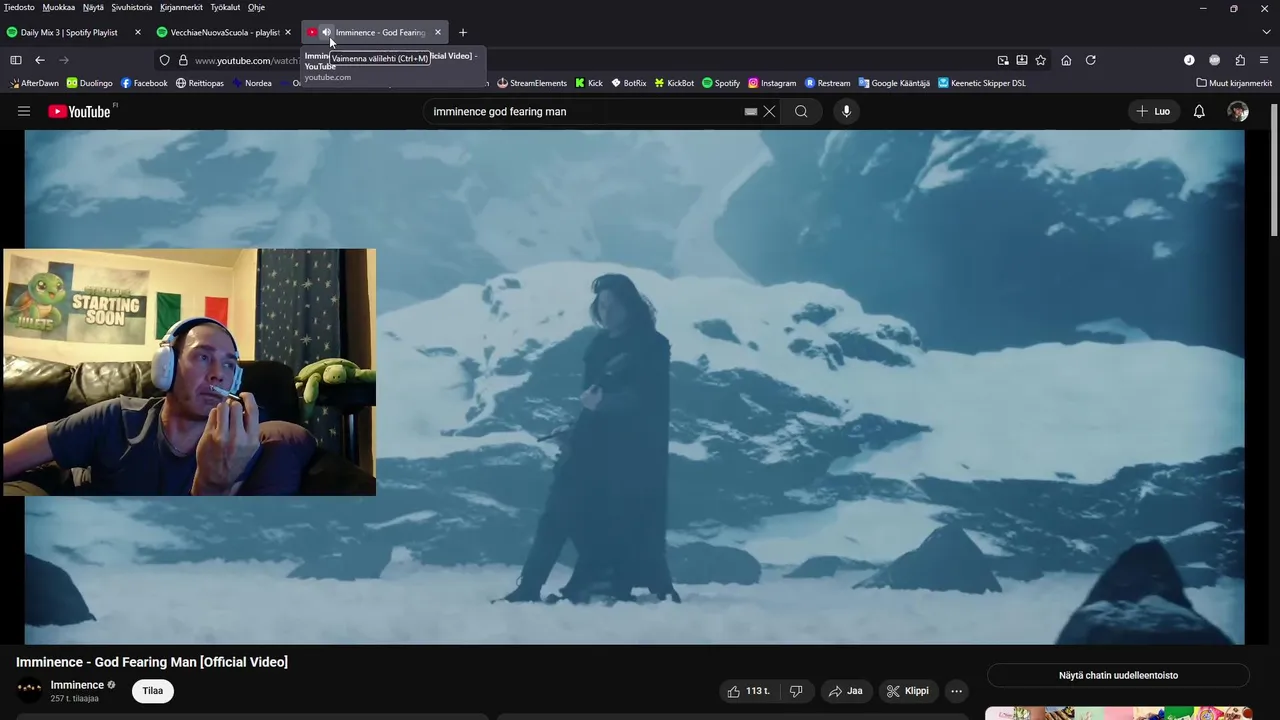
Task: Open on-screen keyboard icon in search box
Action: click(751, 112)
